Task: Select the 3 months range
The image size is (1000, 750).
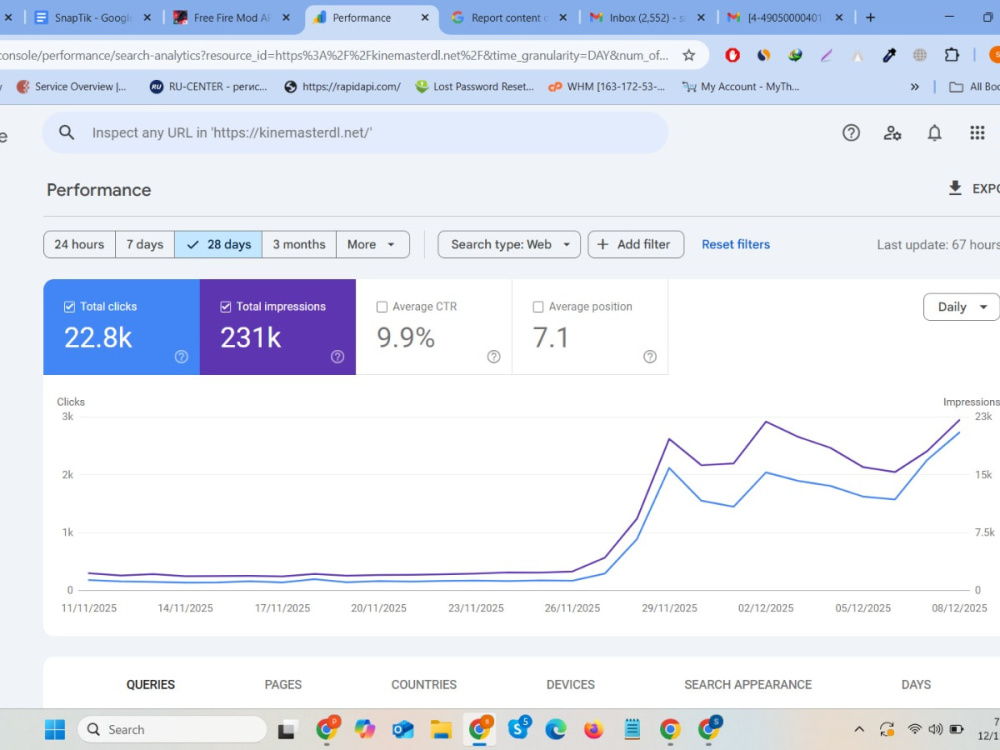Action: coord(299,244)
